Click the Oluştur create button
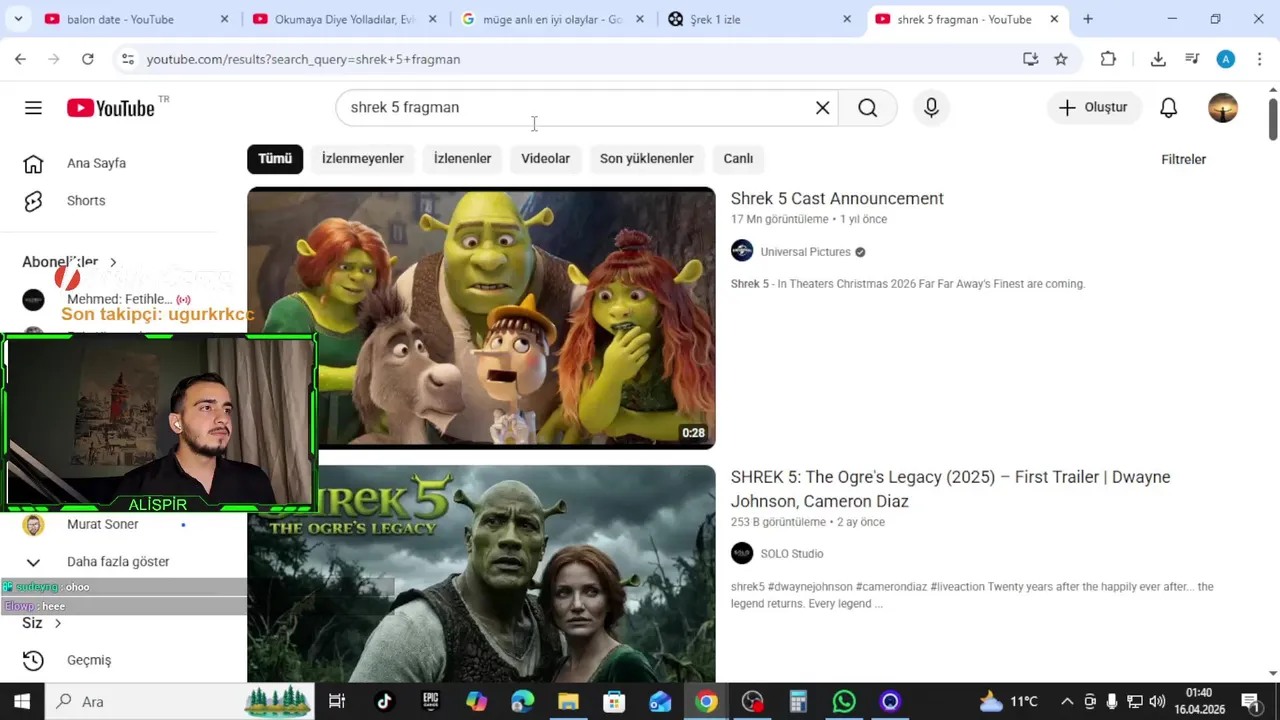The width and height of the screenshot is (1280, 720). (x=1094, y=108)
